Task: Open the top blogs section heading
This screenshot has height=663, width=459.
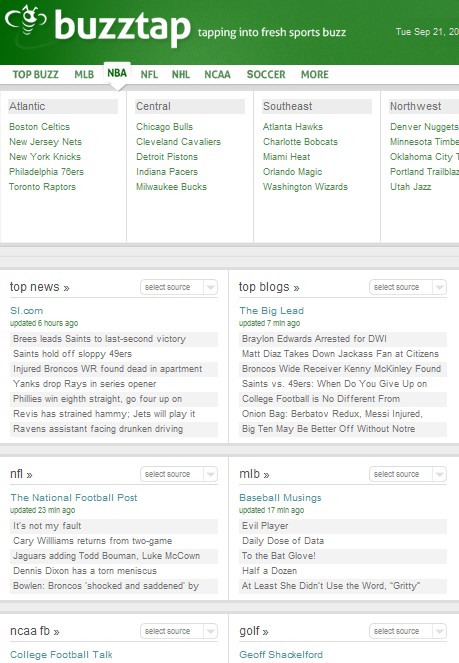Action: click(269, 287)
